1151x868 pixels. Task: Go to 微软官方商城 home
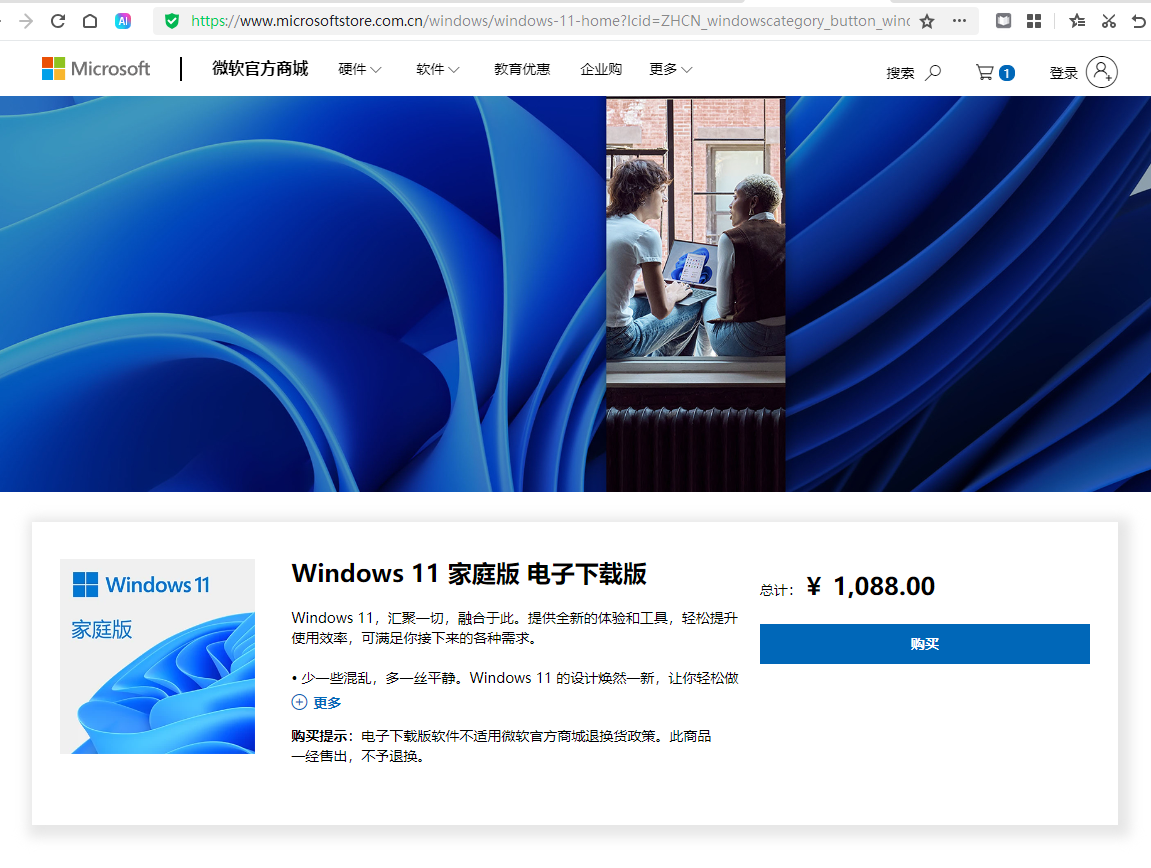click(261, 68)
